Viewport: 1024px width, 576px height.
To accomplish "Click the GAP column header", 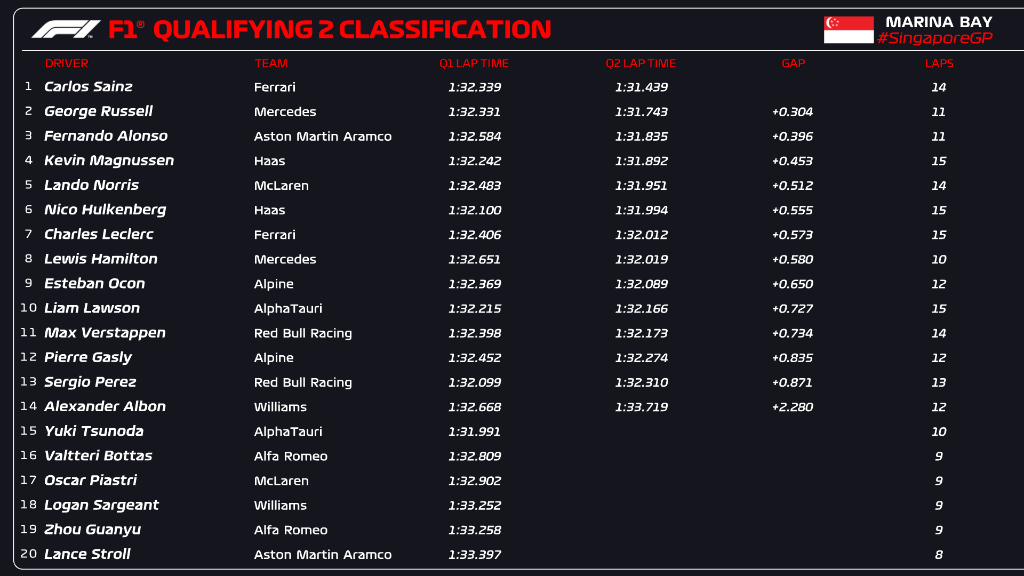I will [x=793, y=63].
